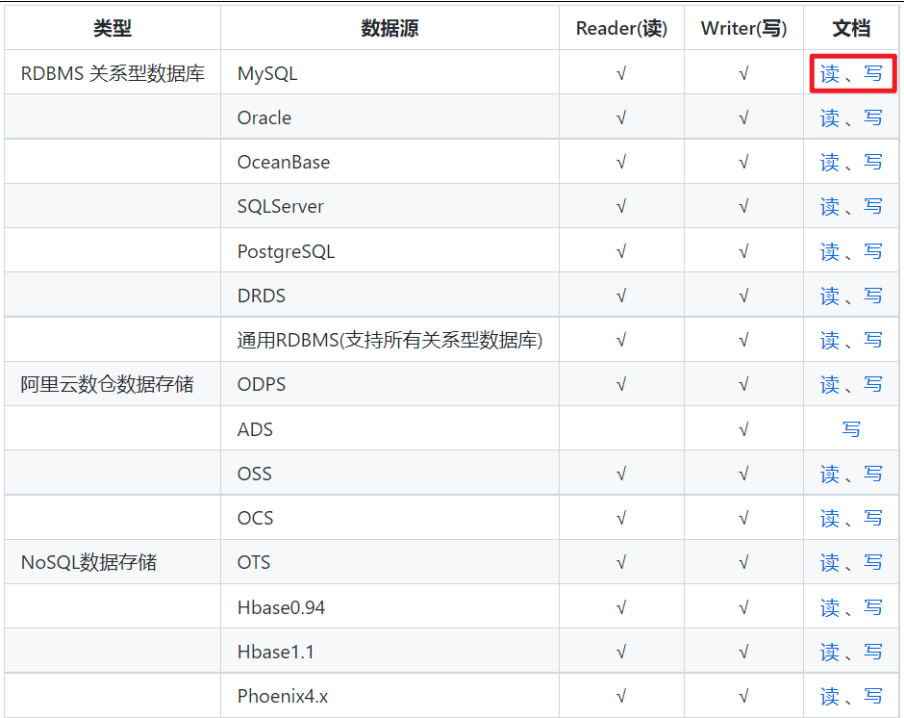Open the Hbase1.1 write (写) doc link
The image size is (904, 718).
tap(873, 652)
